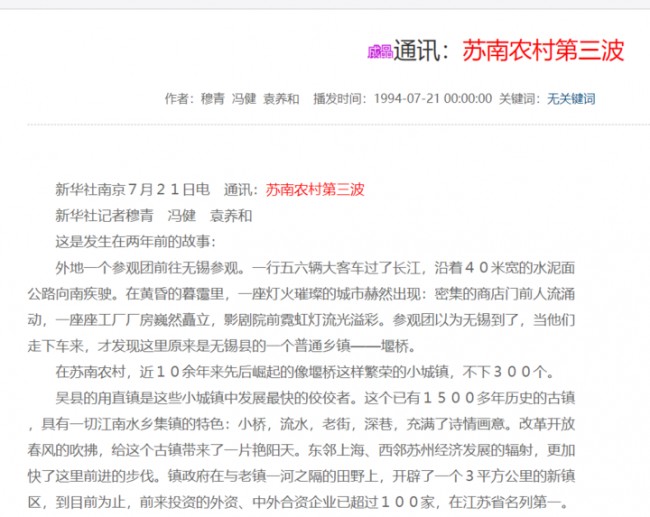
Task: Select author name 袁养和 in byline
Action: [x=281, y=99]
